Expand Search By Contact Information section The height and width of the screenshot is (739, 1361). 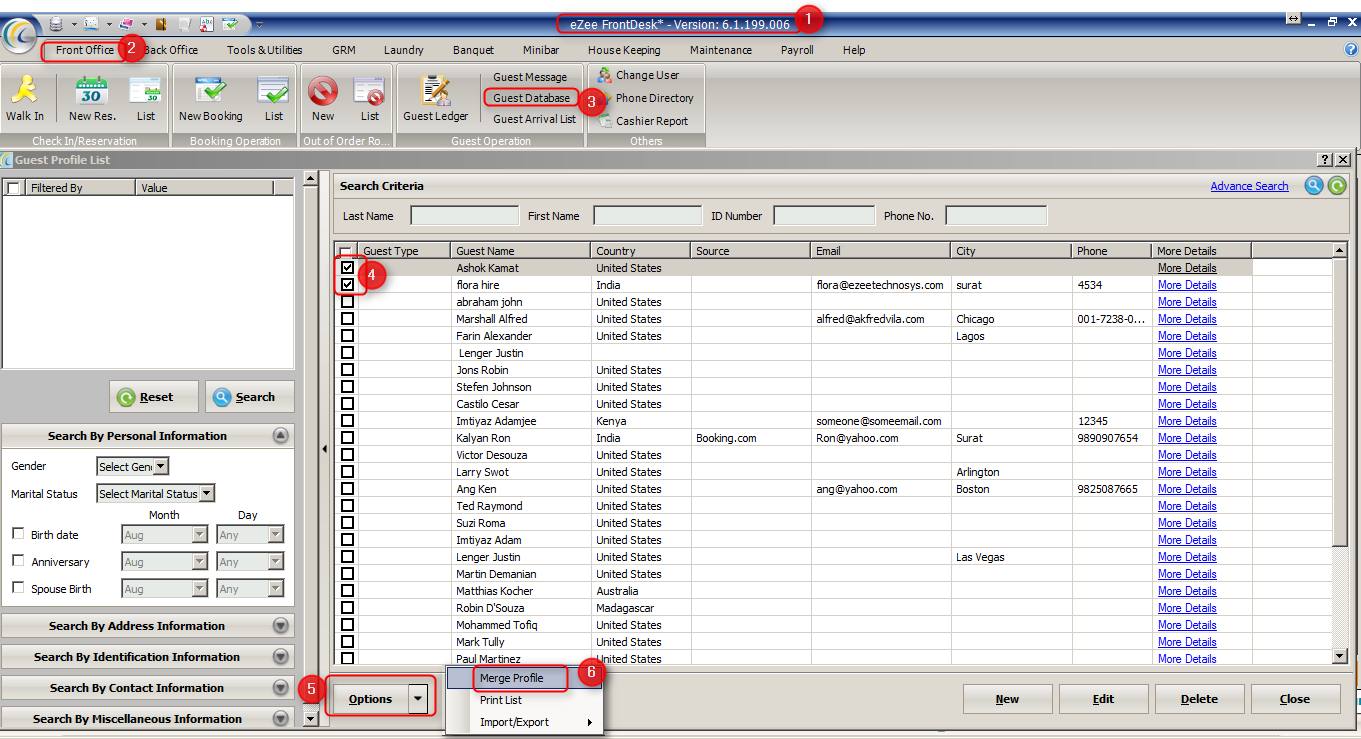click(x=281, y=688)
